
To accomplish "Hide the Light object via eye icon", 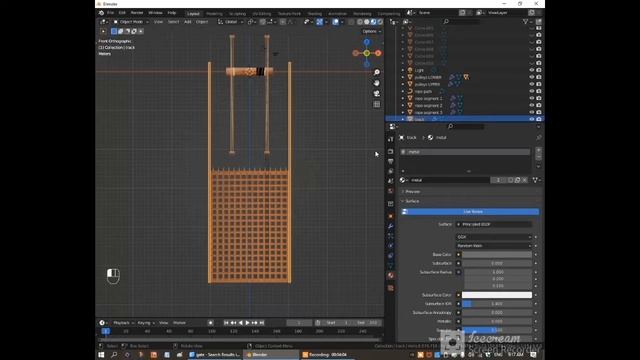I will click(531, 70).
